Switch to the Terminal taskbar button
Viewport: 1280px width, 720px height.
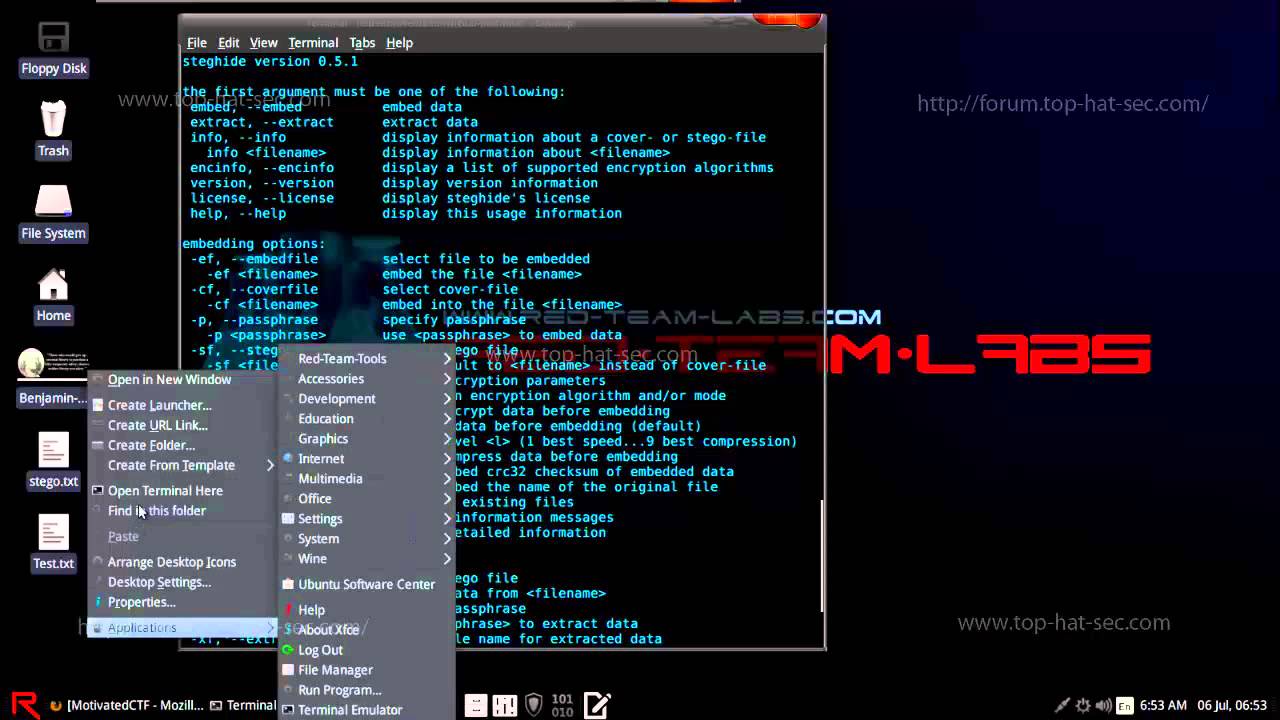[x=243, y=705]
